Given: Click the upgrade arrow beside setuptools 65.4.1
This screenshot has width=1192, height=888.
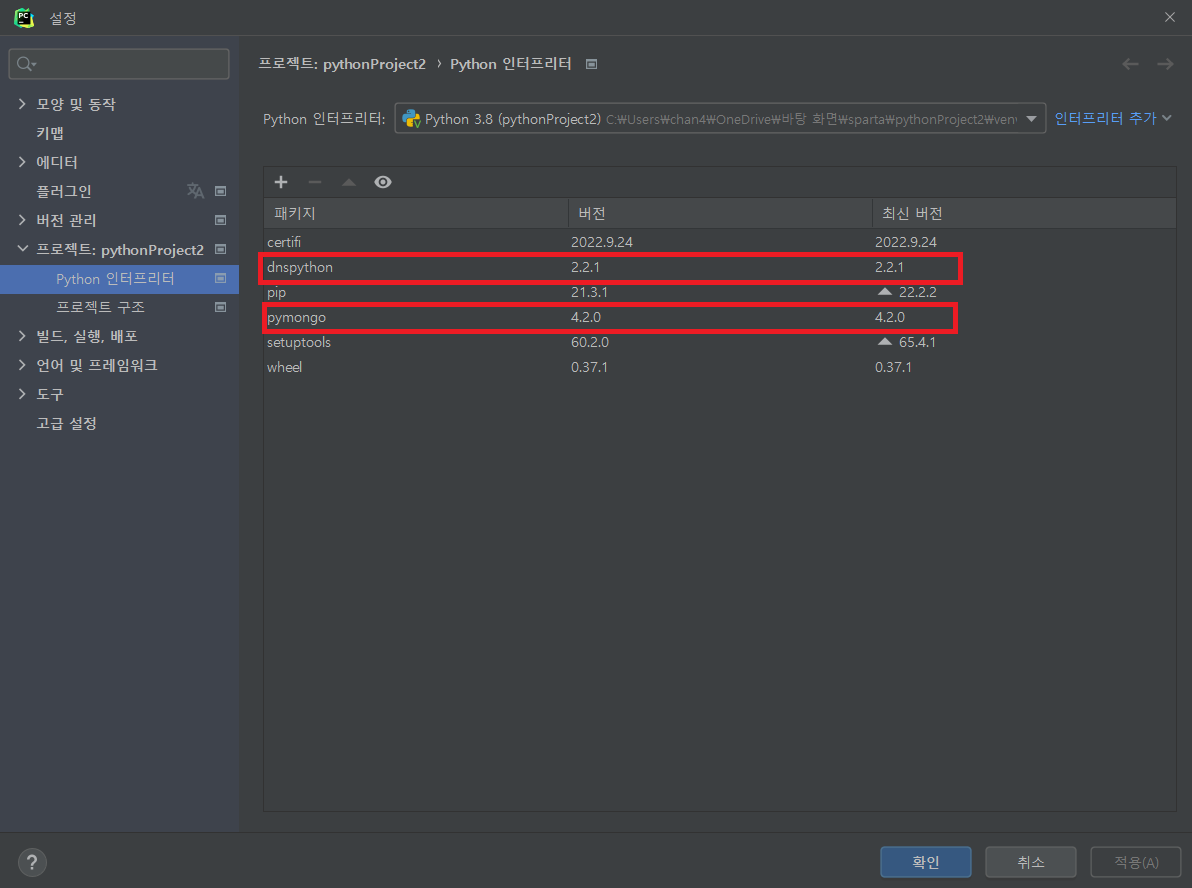Looking at the screenshot, I should (x=884, y=342).
